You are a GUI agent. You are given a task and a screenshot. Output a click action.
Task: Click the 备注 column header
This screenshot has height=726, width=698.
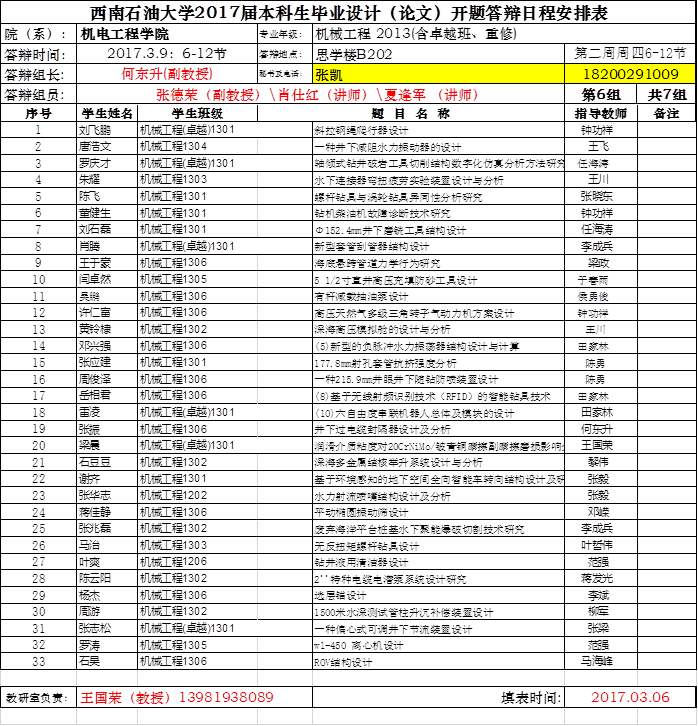coord(666,113)
